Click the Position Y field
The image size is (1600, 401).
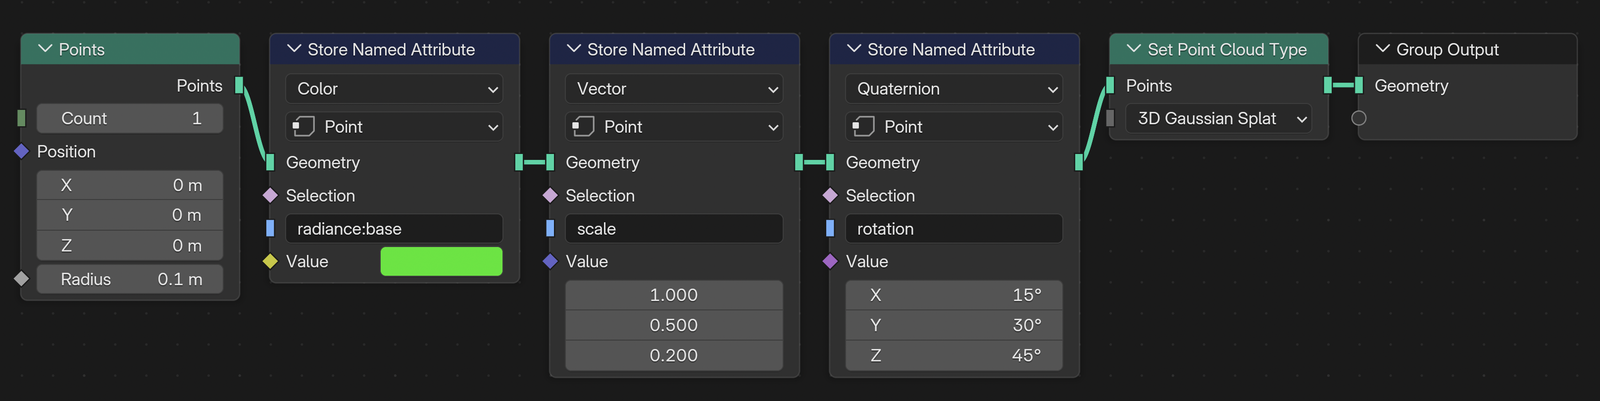(x=130, y=215)
